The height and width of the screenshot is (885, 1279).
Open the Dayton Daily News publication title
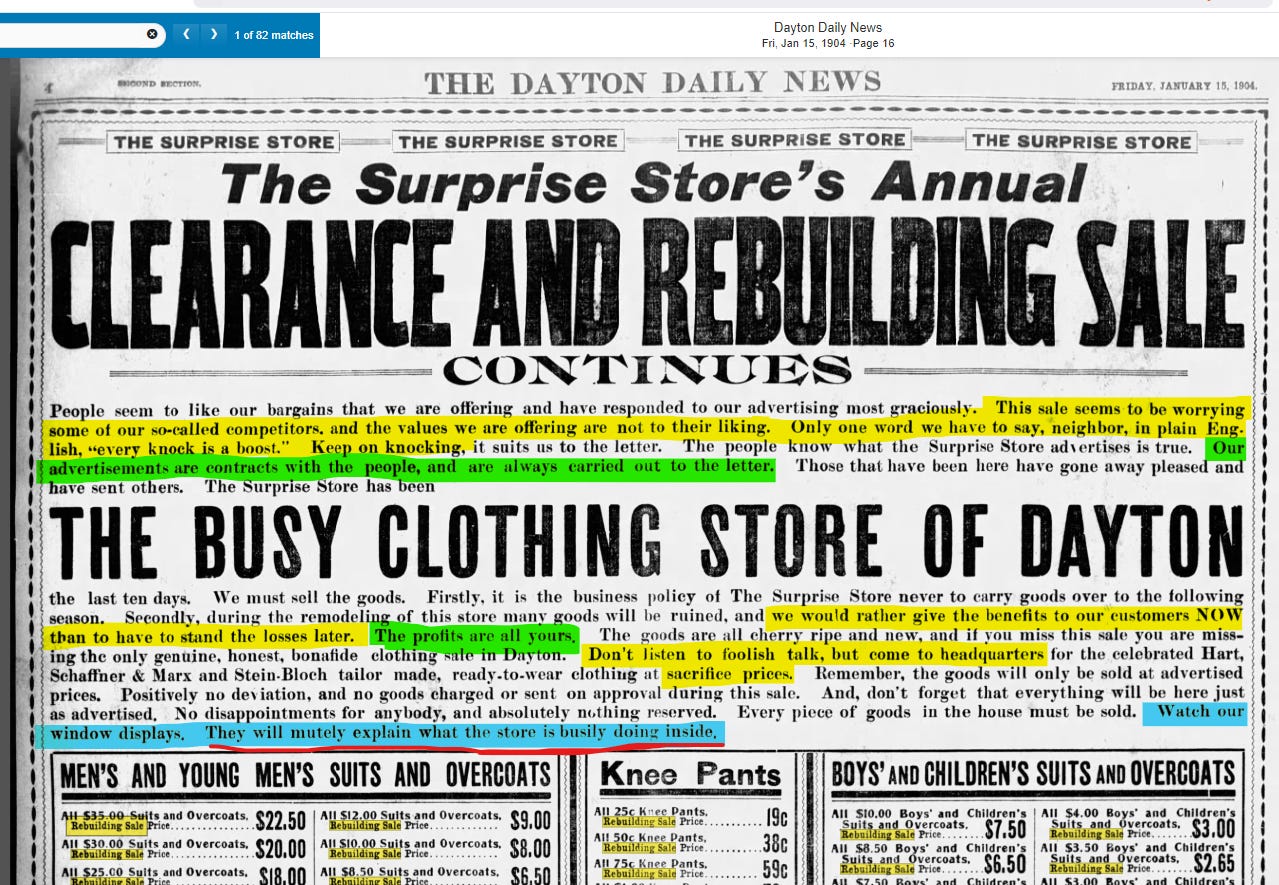828,27
